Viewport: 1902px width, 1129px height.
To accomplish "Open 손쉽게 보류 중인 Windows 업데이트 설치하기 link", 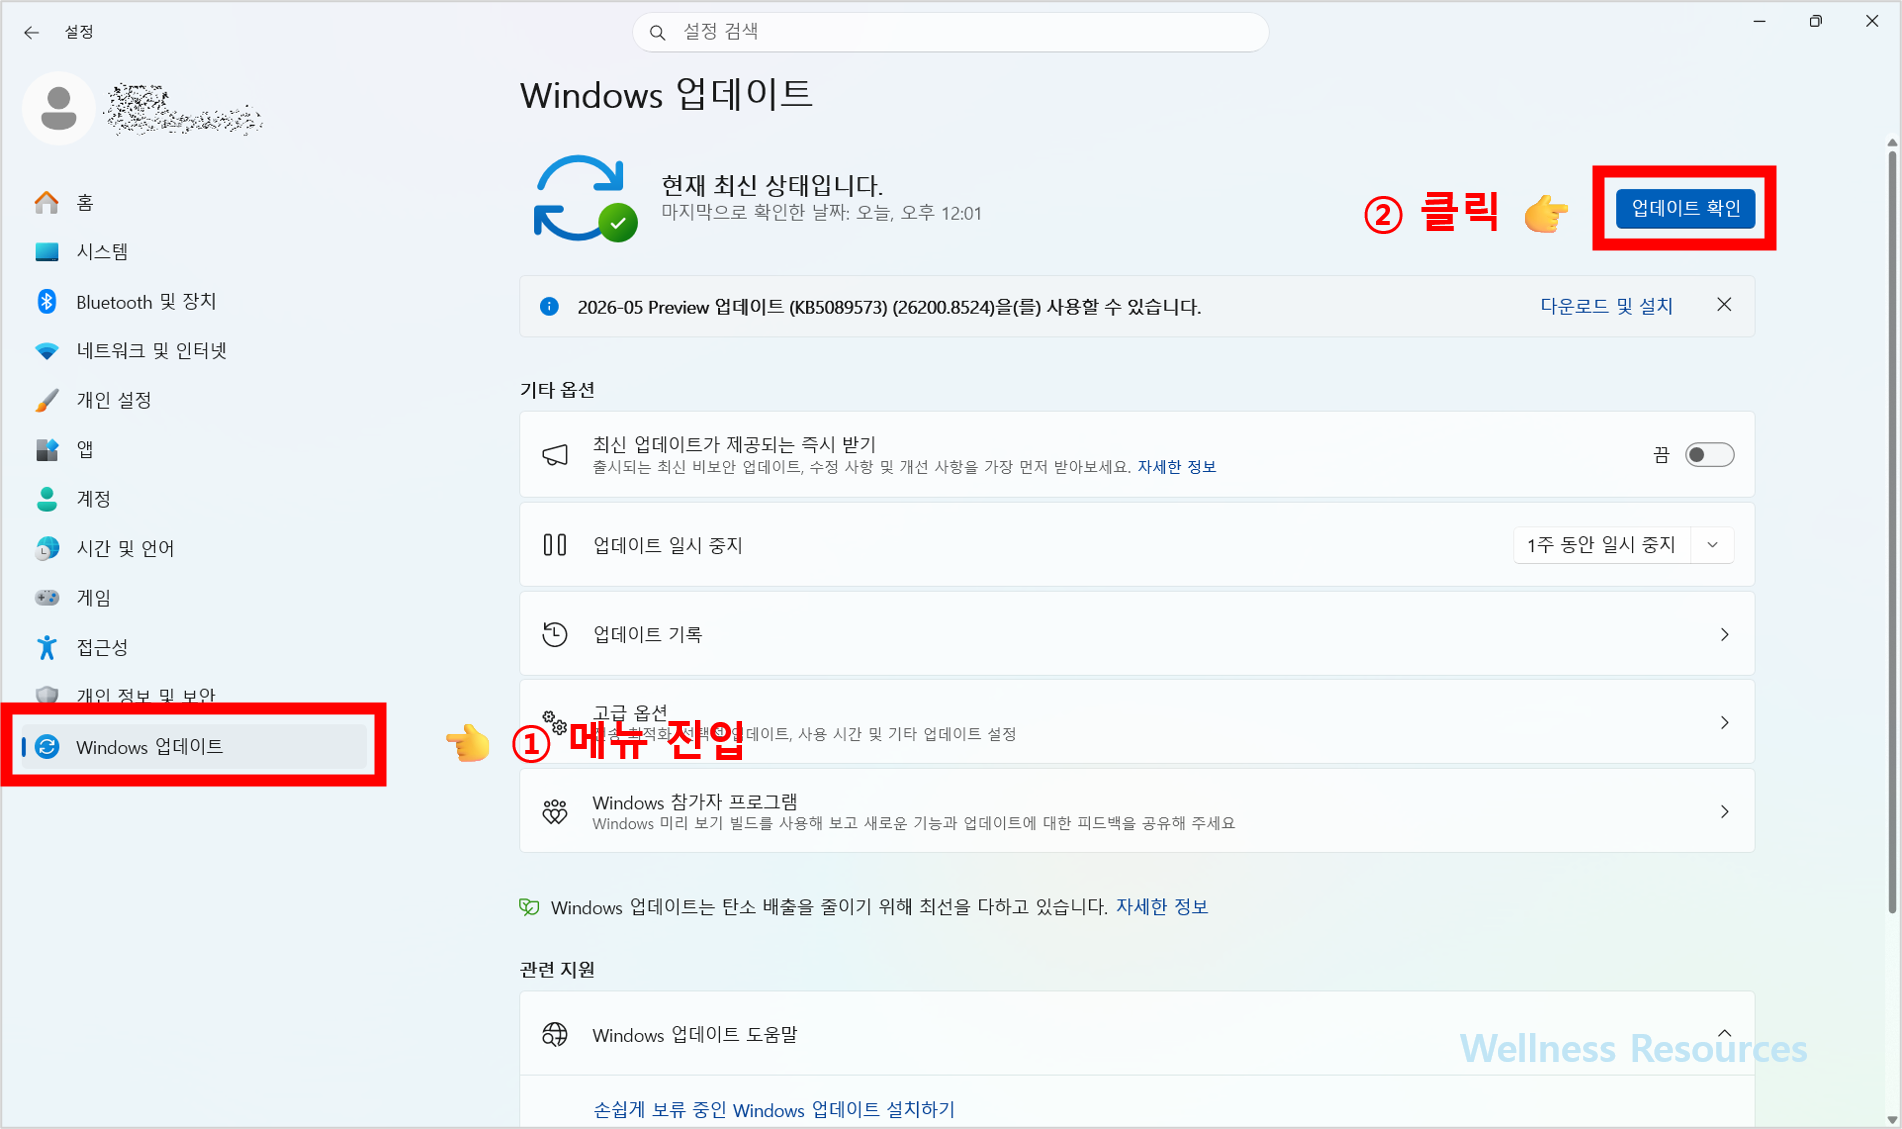I will [774, 1109].
